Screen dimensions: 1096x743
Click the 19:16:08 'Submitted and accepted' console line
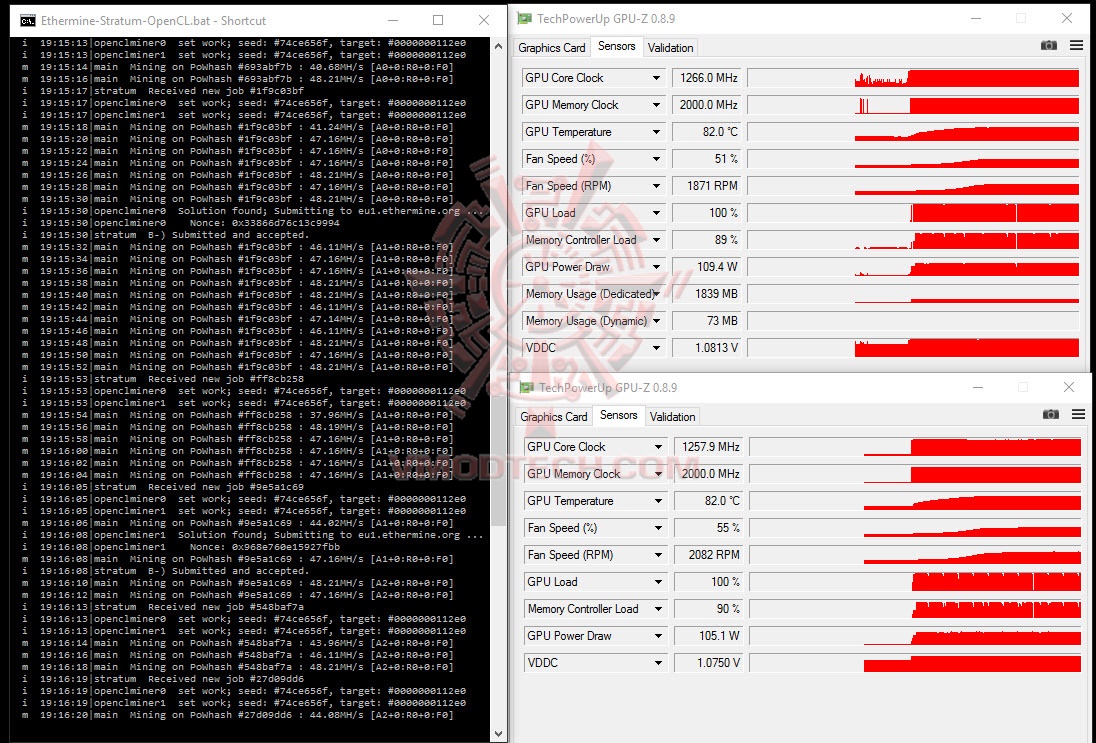point(165,571)
